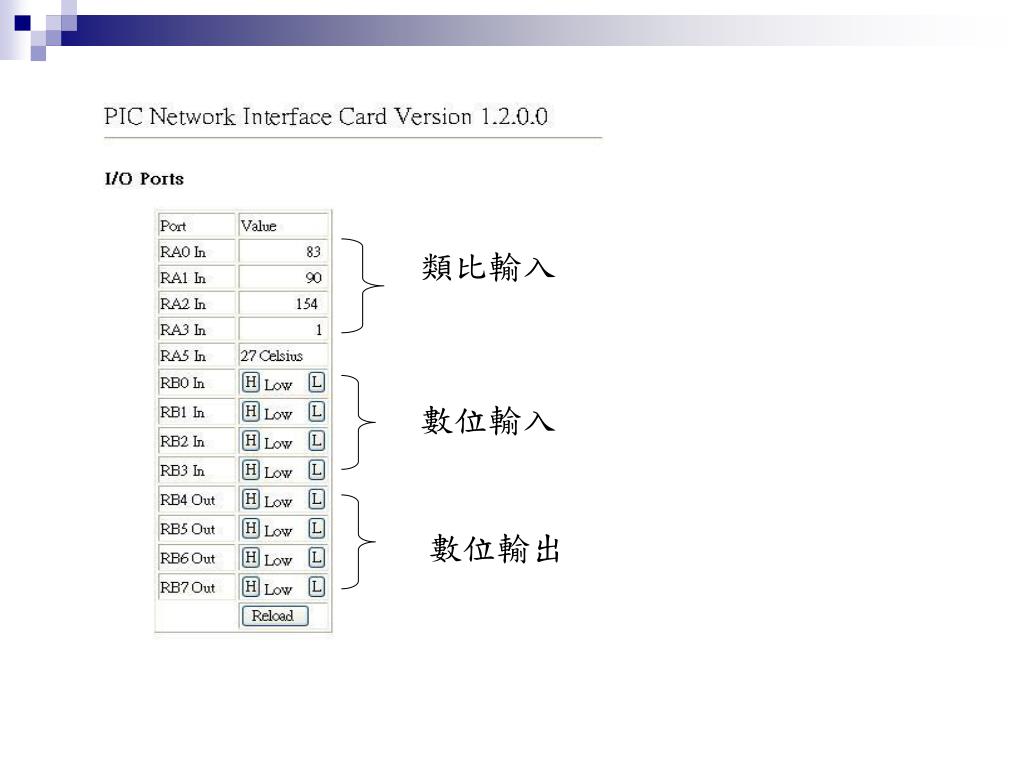Click the RA3 In port label

click(x=183, y=330)
